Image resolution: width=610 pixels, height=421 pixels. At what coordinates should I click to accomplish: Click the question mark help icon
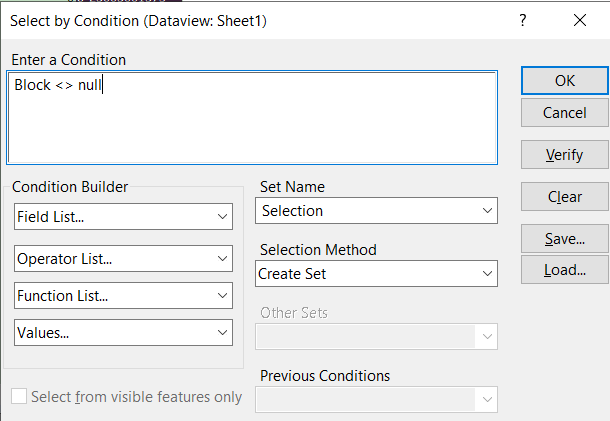point(522,20)
